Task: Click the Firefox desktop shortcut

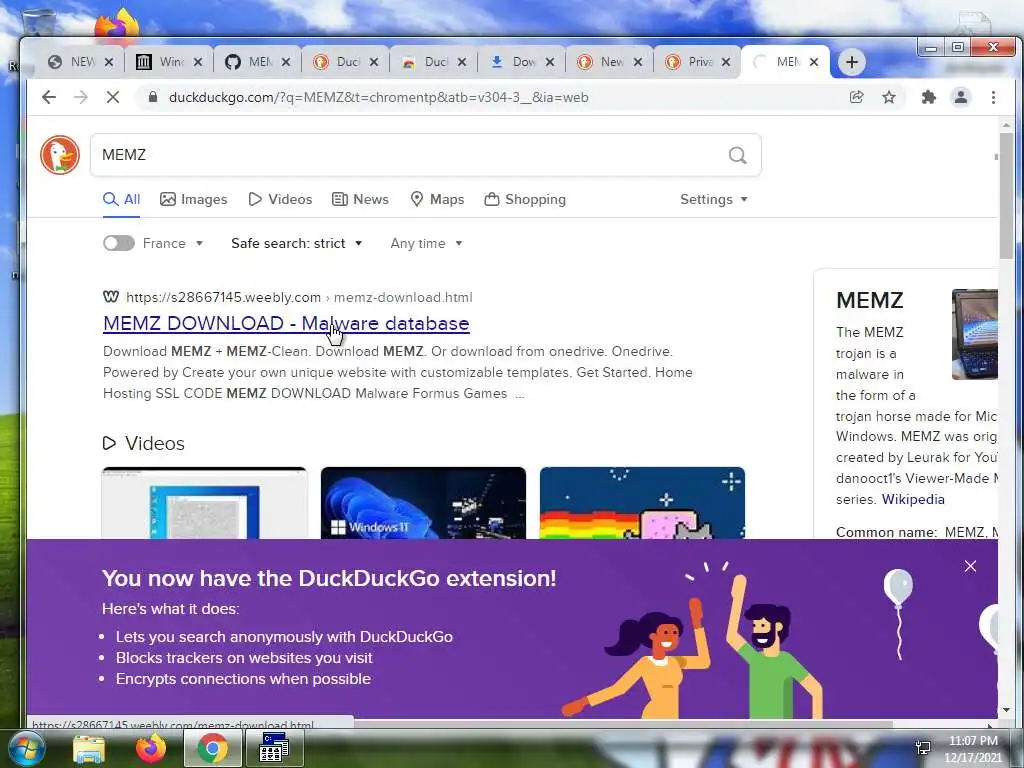Action: point(118,25)
